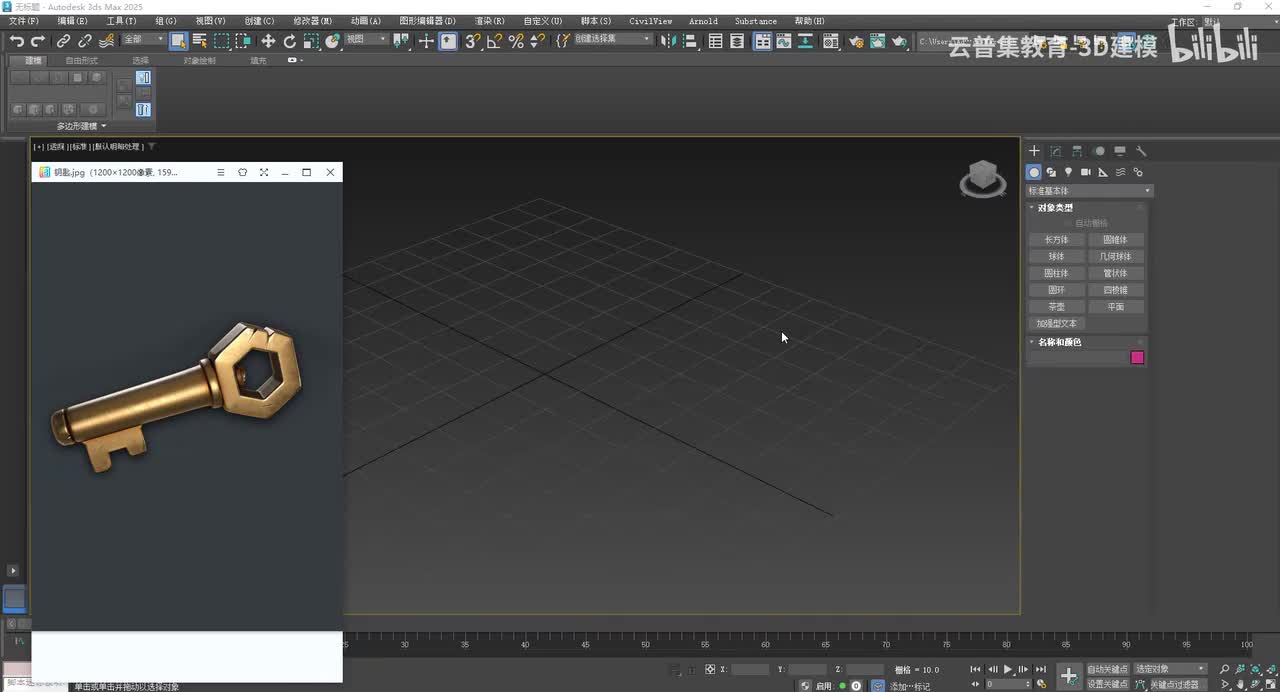Open the Render Setup teapot icon
Screen dimensions: 1280x692
point(856,41)
